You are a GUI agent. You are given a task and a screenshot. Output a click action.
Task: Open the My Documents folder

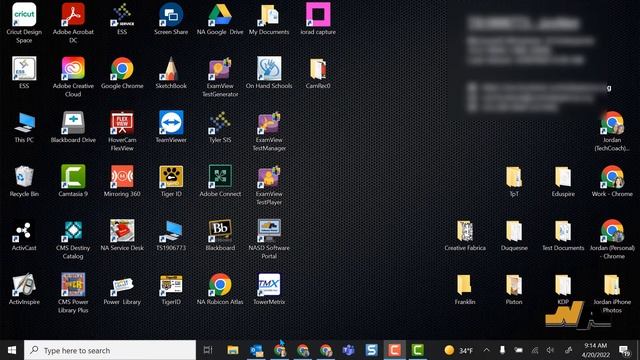269,19
